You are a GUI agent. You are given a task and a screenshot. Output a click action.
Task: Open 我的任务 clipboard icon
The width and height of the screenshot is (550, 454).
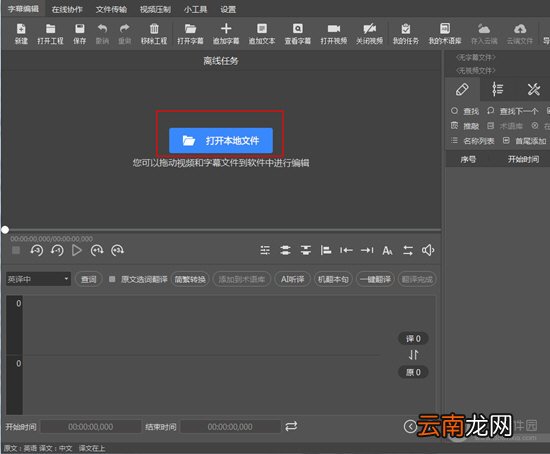click(x=406, y=34)
